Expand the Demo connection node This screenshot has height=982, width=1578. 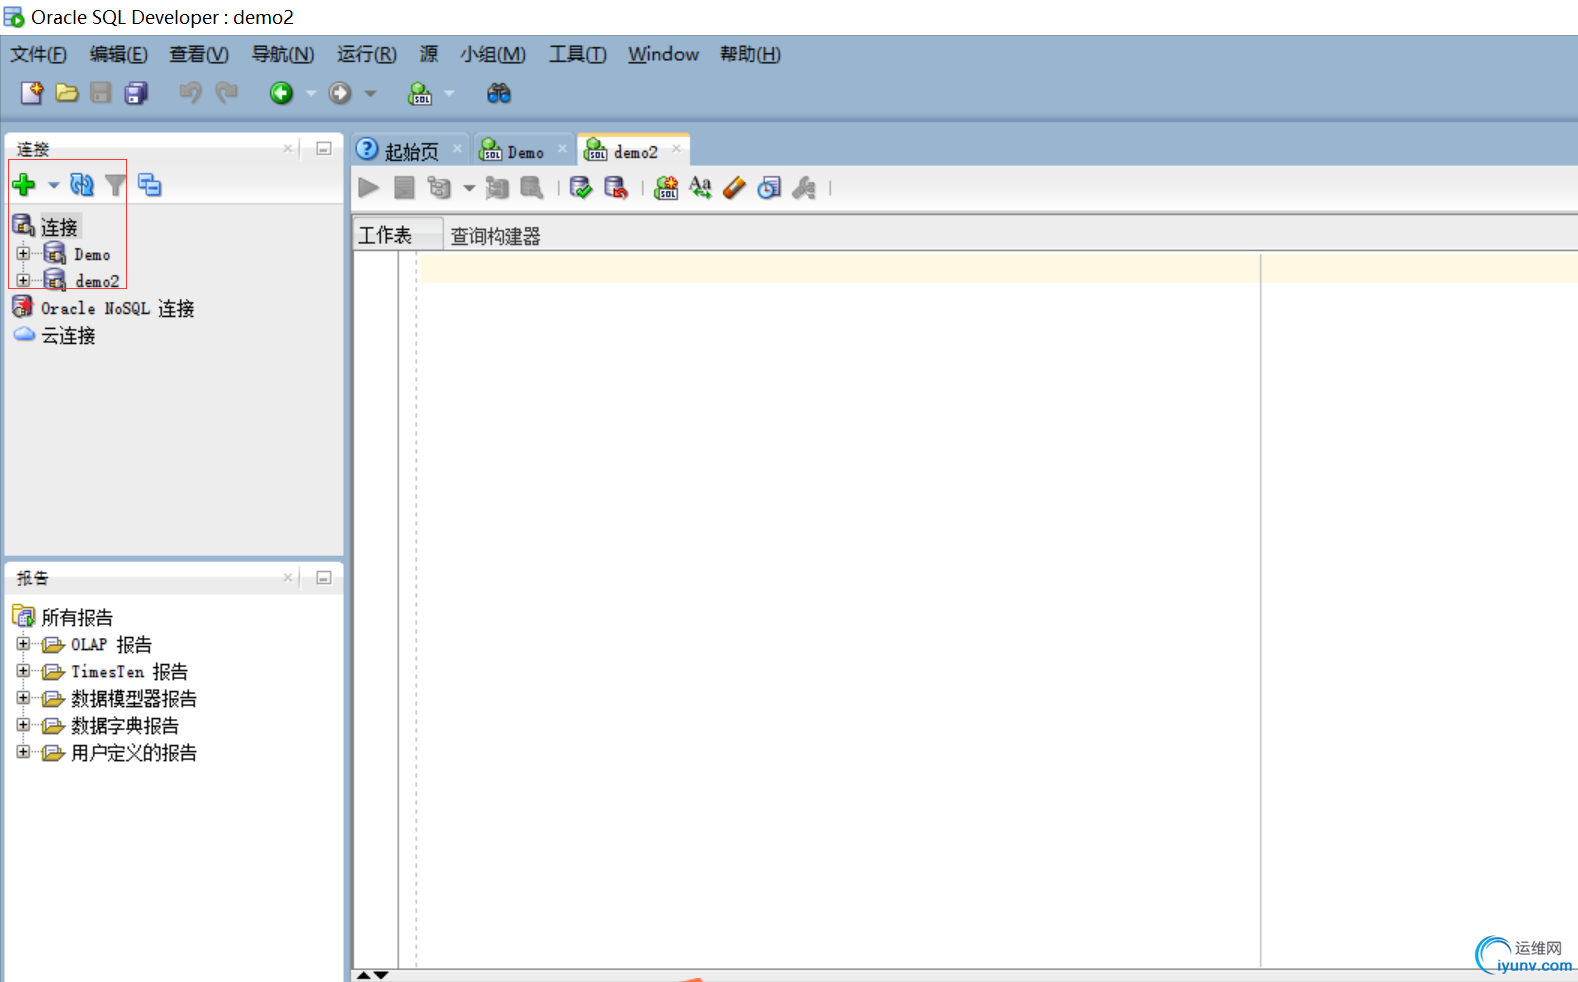coord(23,253)
